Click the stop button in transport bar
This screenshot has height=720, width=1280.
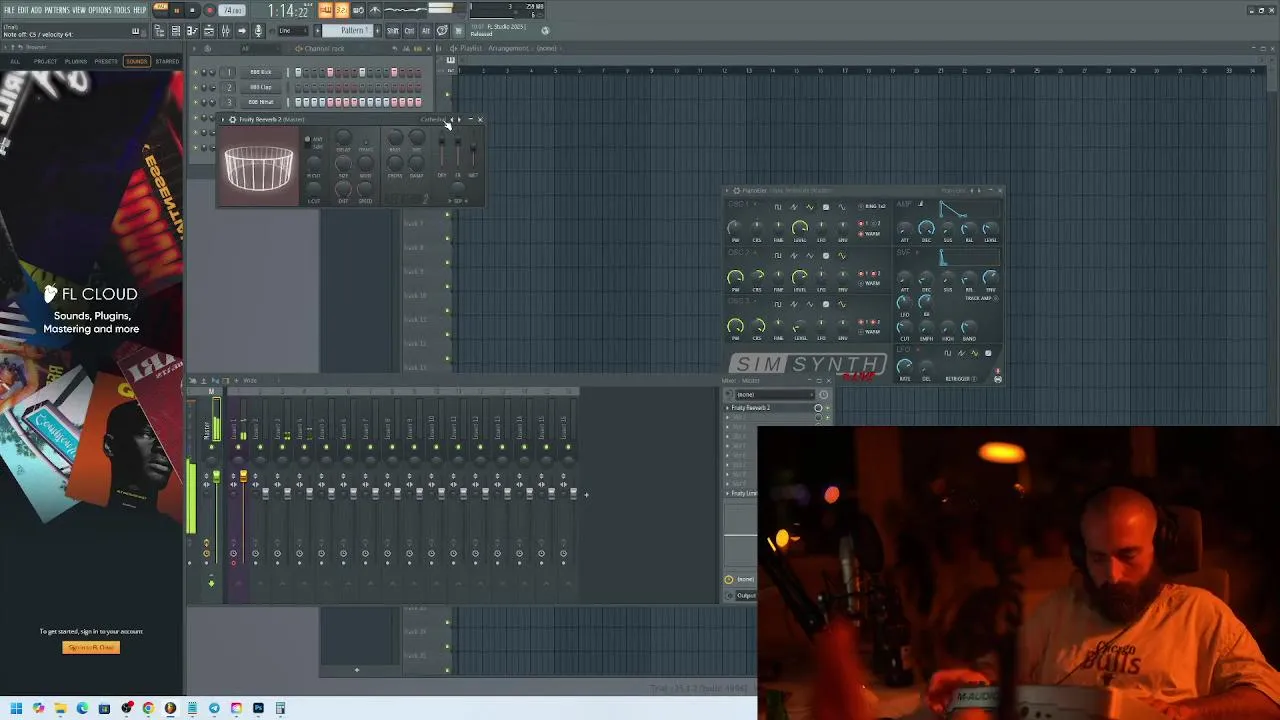pos(192,10)
